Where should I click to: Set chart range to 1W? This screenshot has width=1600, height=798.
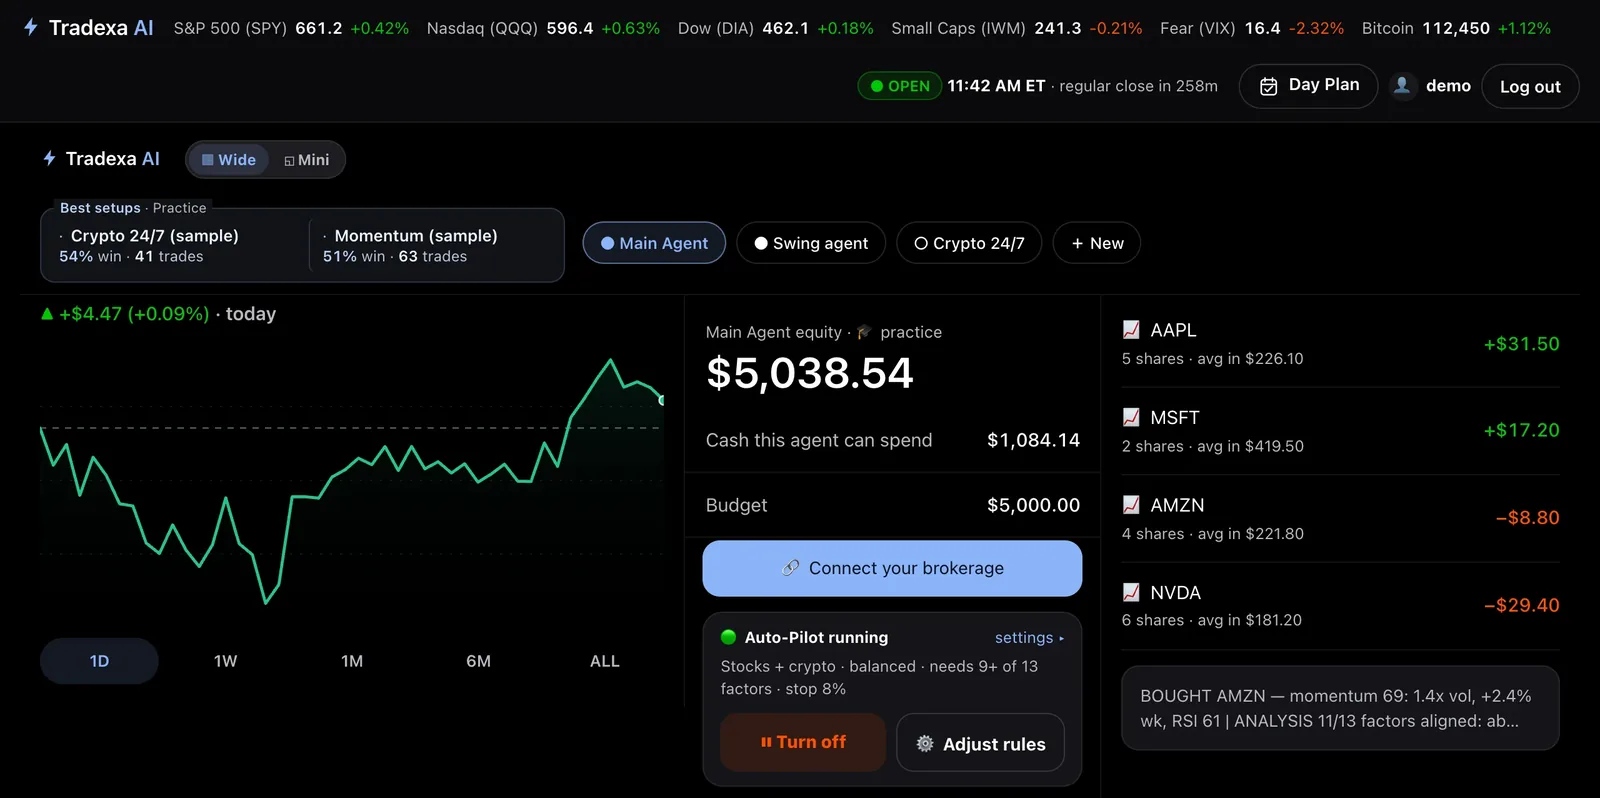point(225,661)
